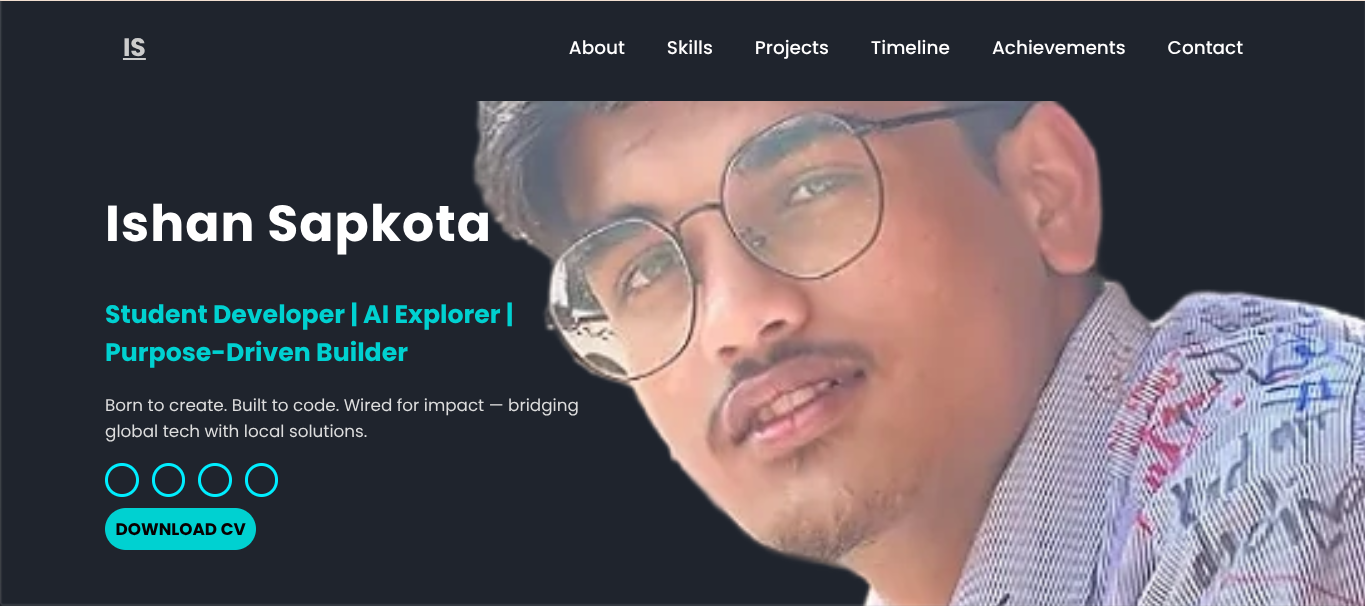Open Achievements from the navigation bar
Viewport: 1365px width, 606px height.
(x=1059, y=48)
